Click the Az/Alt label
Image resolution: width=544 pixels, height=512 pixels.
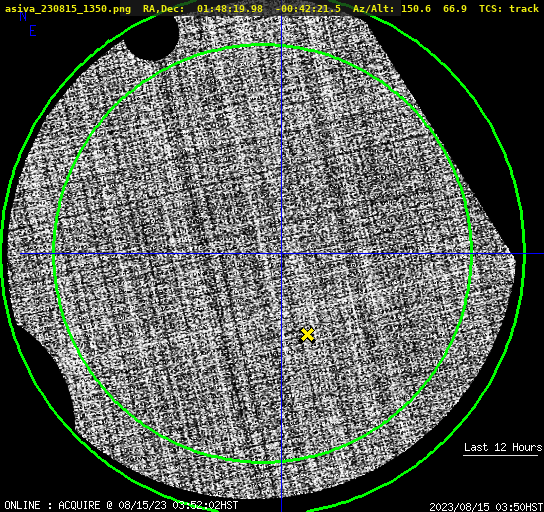pyautogui.click(x=374, y=8)
